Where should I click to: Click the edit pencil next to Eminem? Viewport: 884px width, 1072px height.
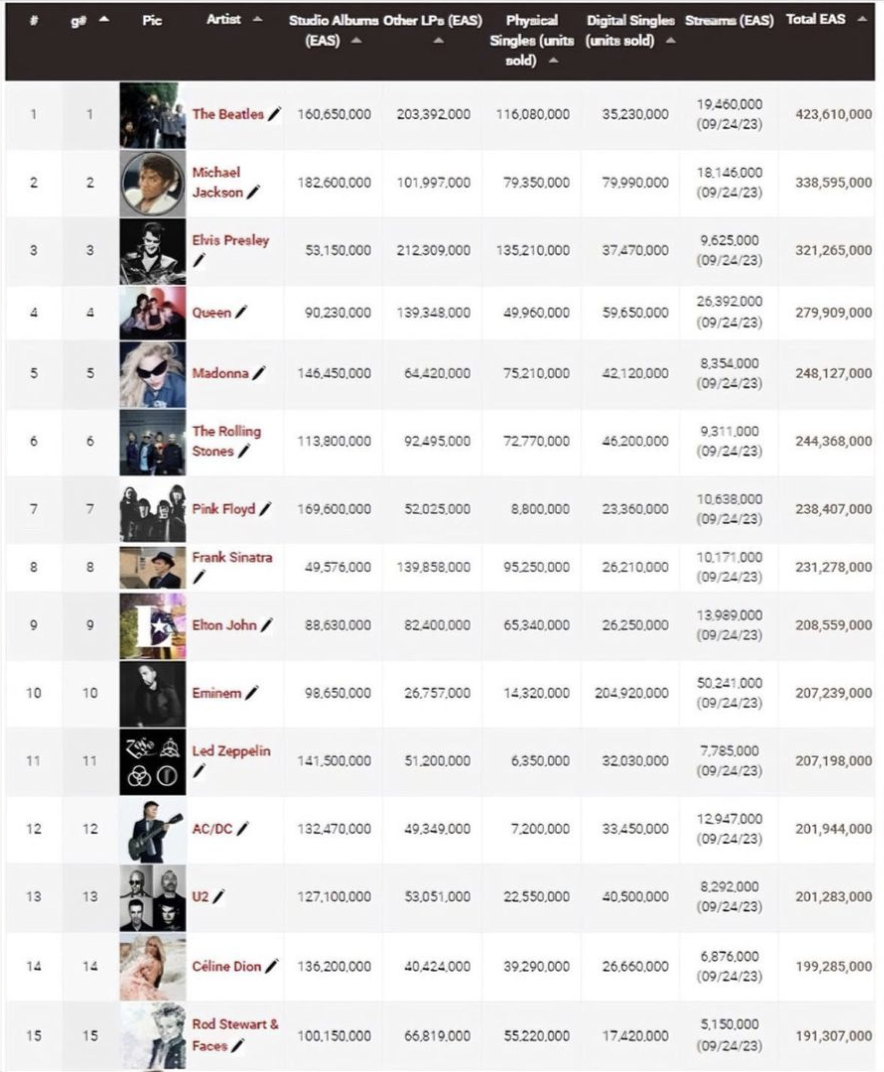coord(252,692)
